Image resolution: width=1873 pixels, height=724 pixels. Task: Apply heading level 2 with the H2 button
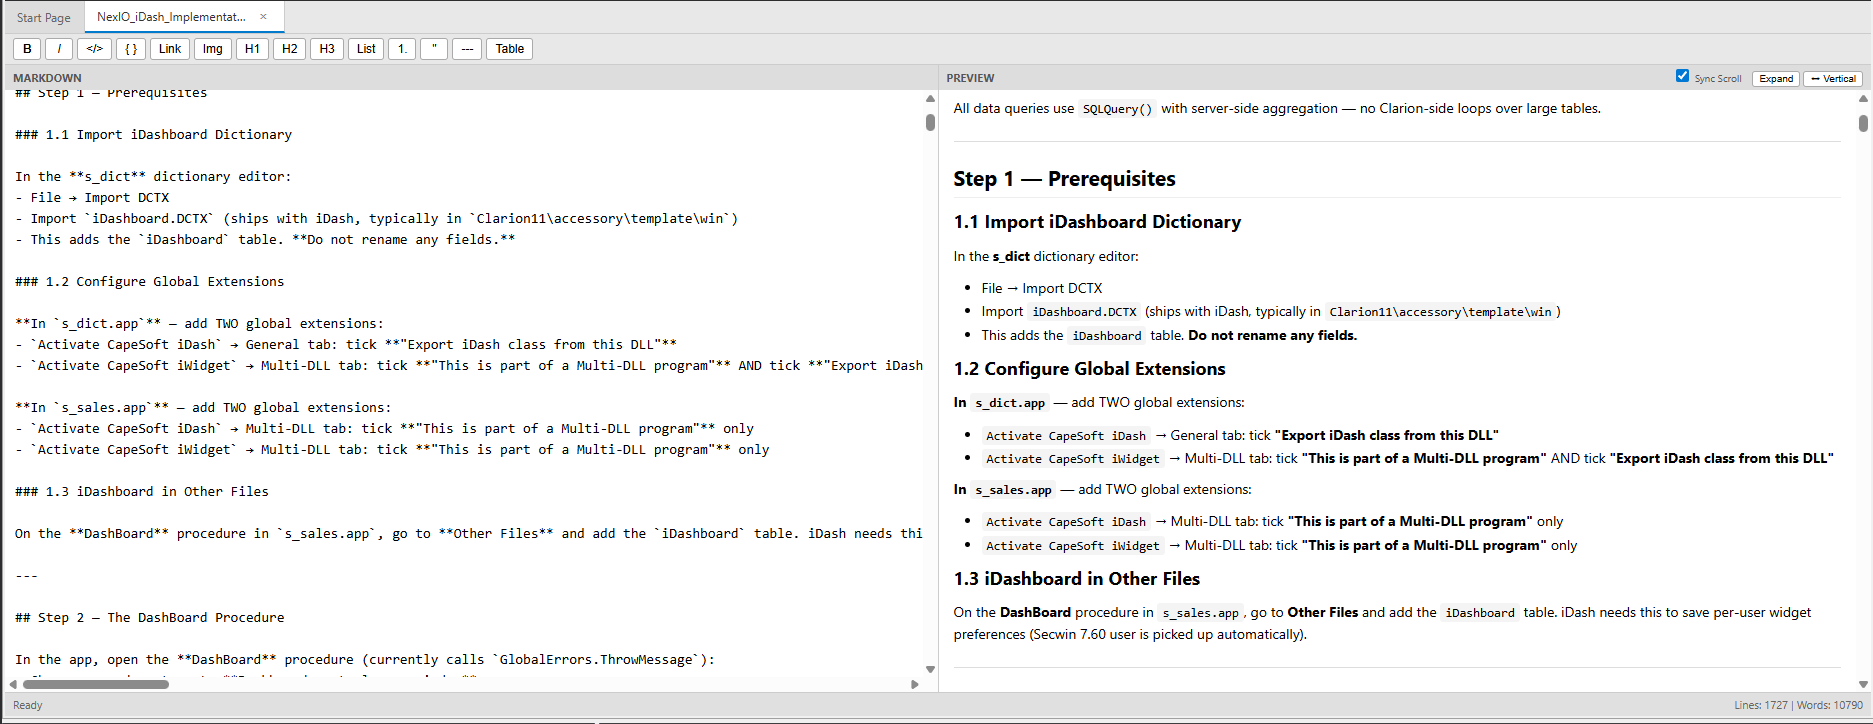[290, 49]
